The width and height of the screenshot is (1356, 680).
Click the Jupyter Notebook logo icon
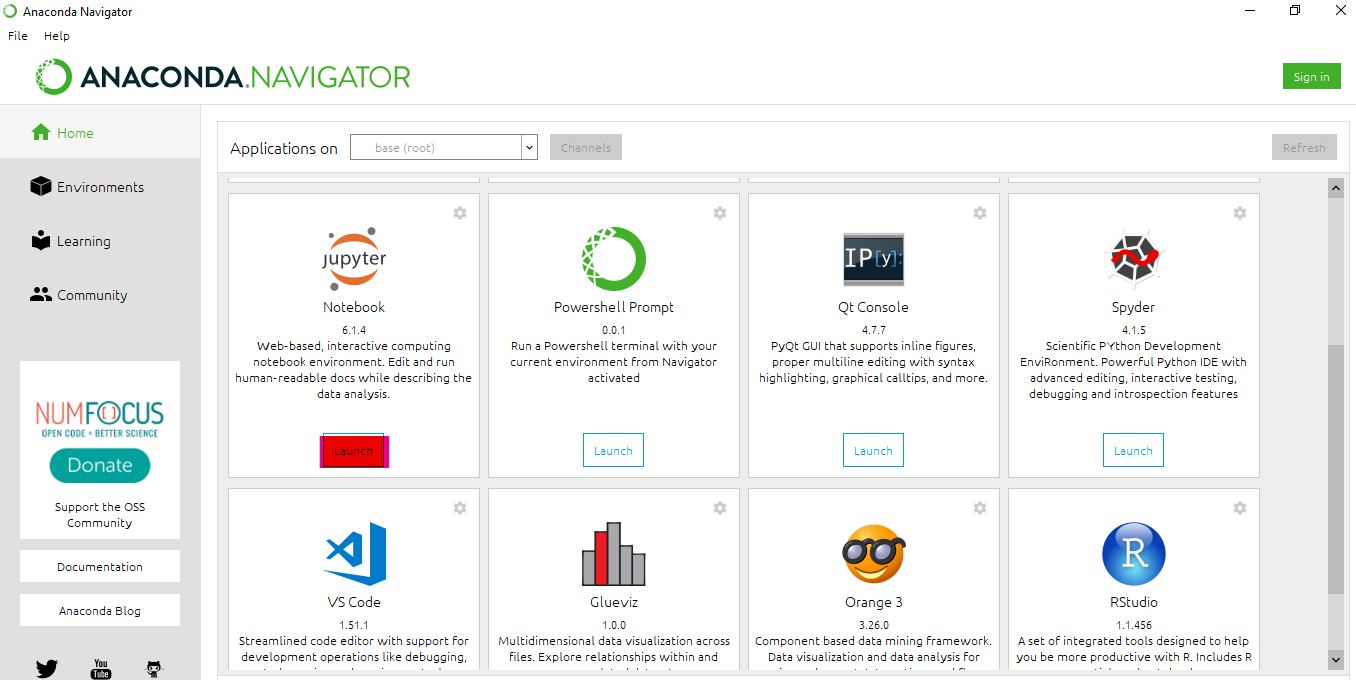click(354, 259)
